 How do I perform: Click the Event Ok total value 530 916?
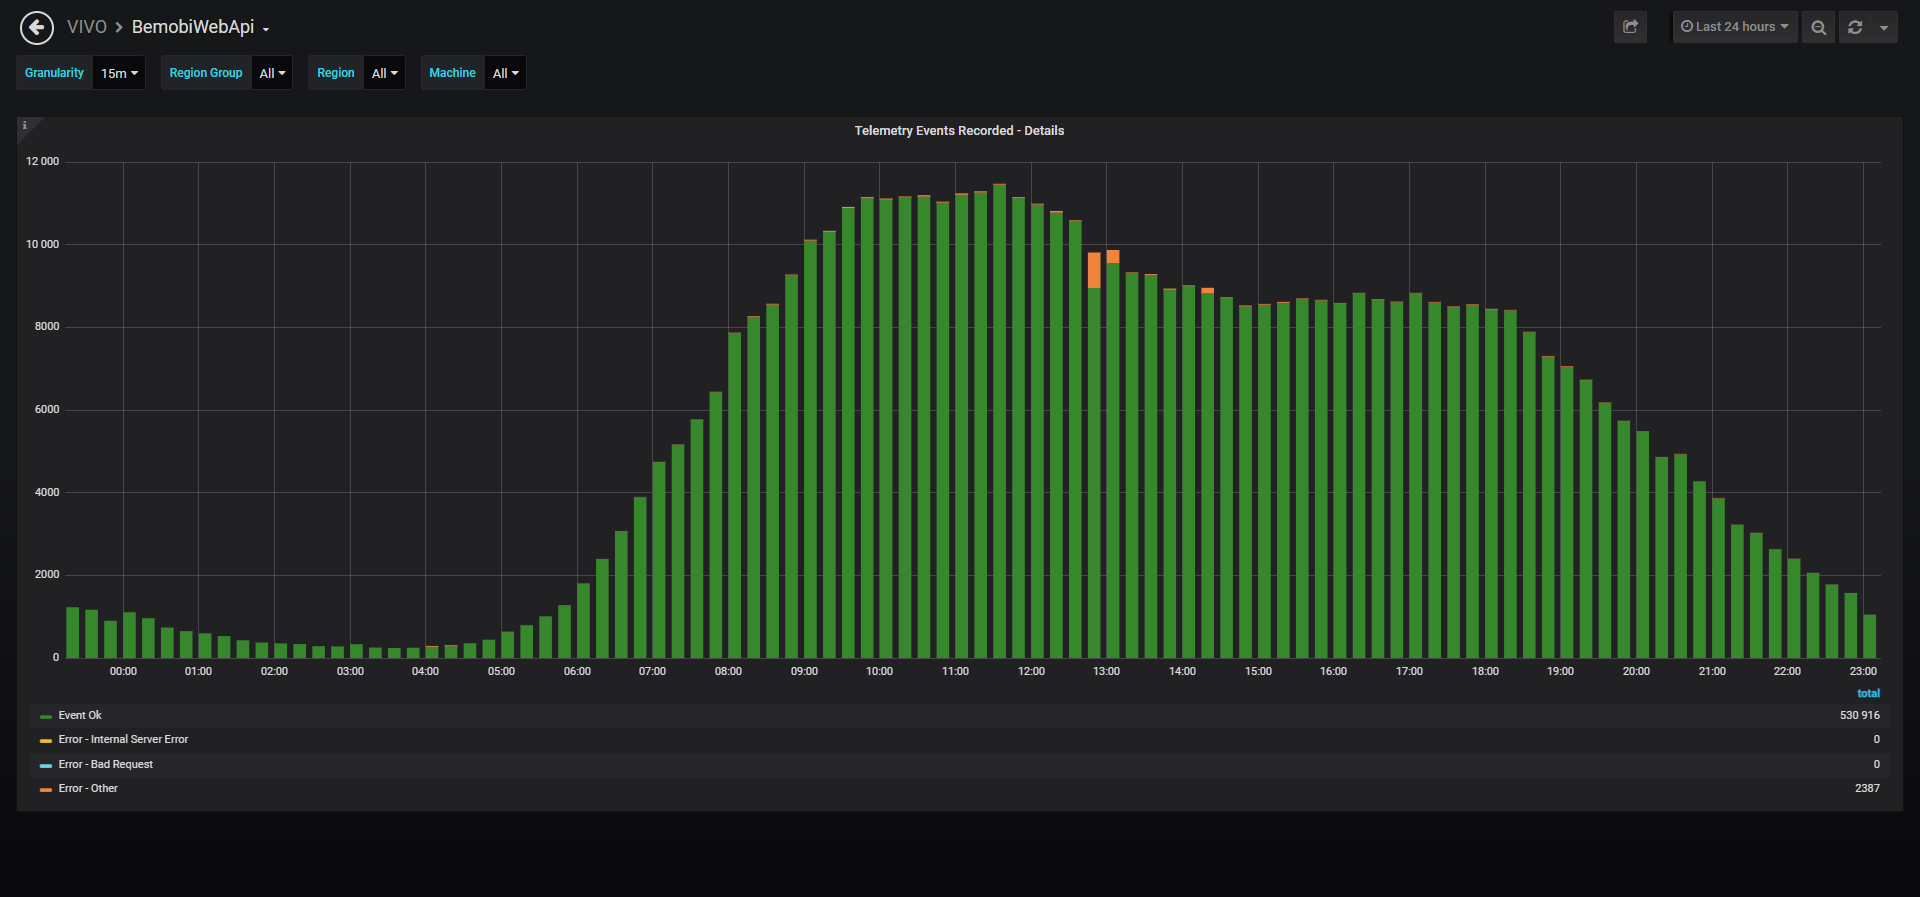point(1860,715)
